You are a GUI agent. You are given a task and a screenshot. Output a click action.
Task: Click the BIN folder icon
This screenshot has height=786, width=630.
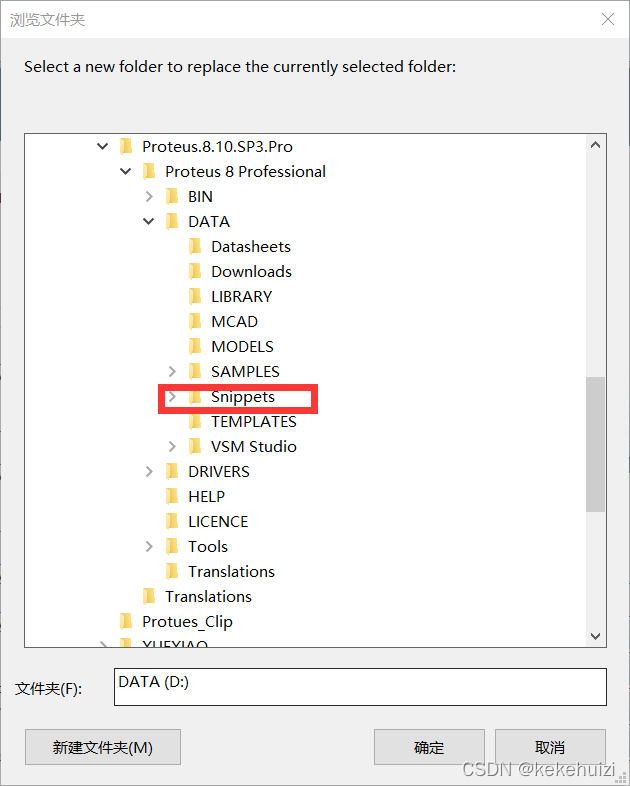tap(172, 196)
